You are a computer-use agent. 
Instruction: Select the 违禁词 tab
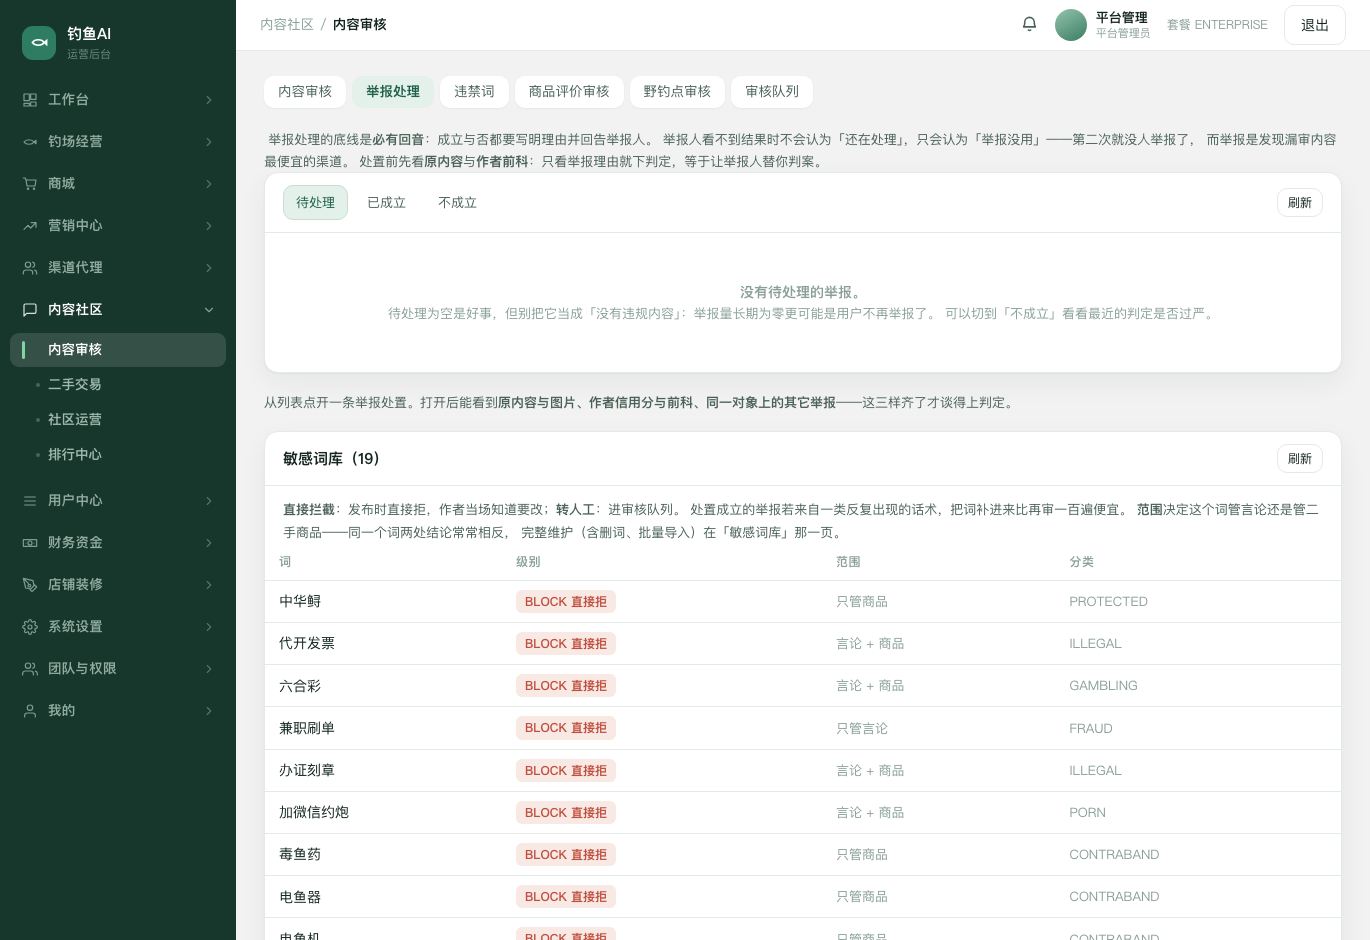click(474, 92)
